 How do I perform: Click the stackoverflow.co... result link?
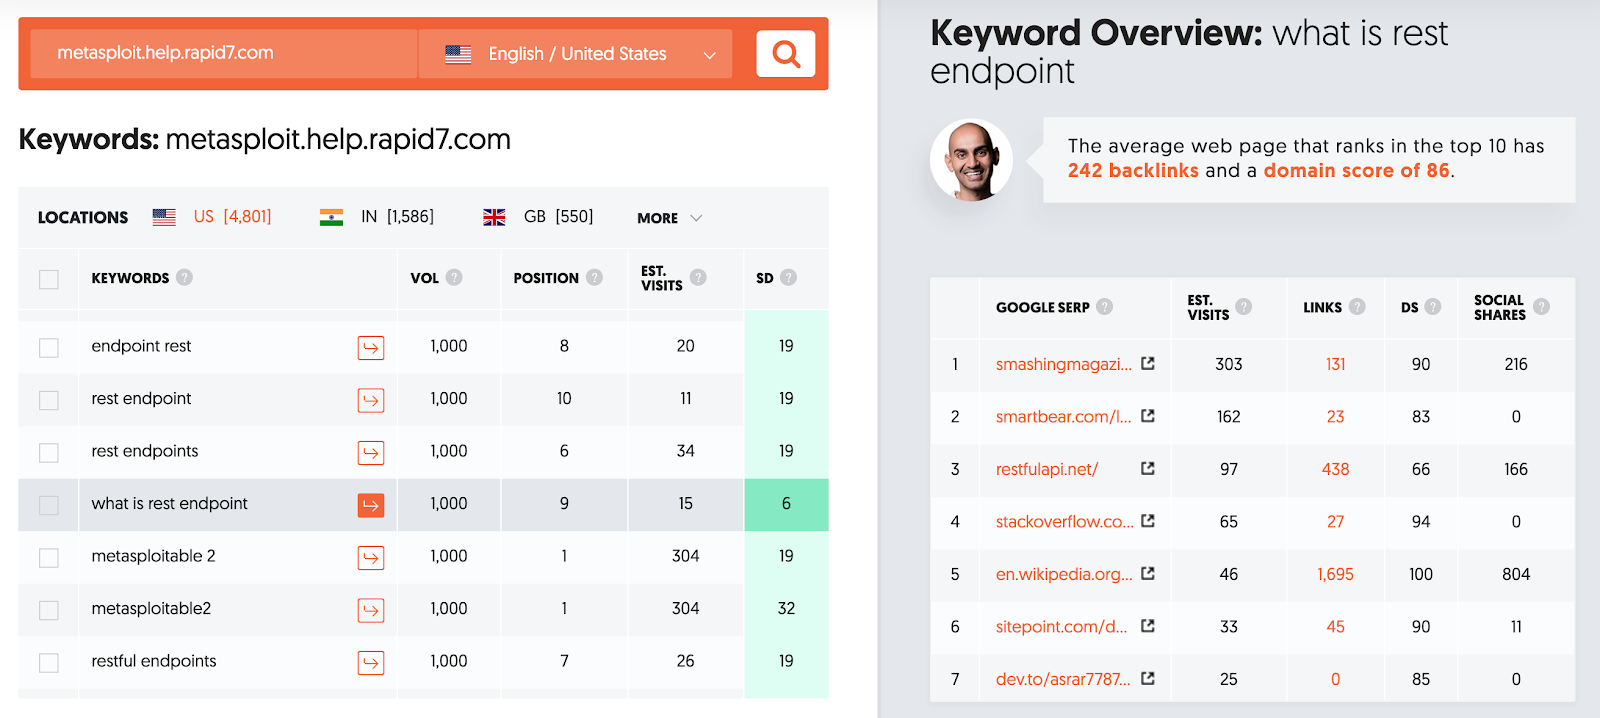[x=1064, y=522]
